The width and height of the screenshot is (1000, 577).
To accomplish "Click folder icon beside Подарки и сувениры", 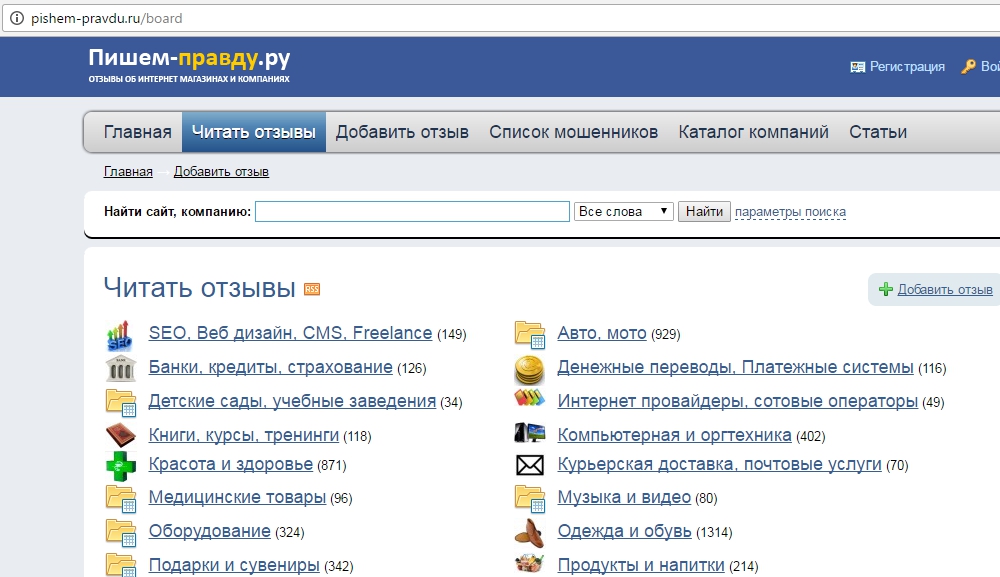I will click(x=121, y=565).
